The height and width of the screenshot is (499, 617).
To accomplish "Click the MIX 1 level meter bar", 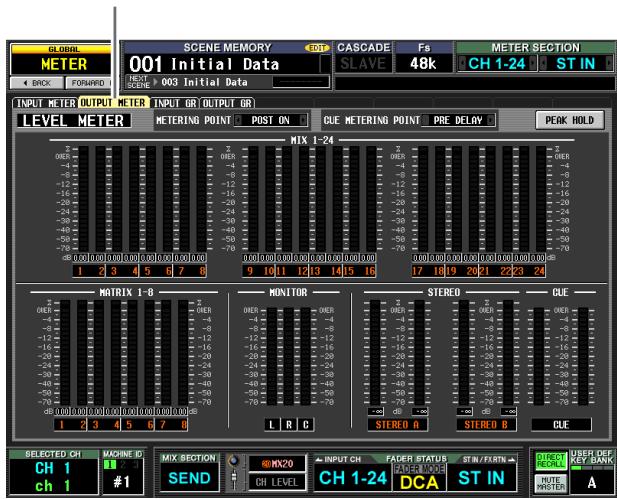I will (x=83, y=199).
